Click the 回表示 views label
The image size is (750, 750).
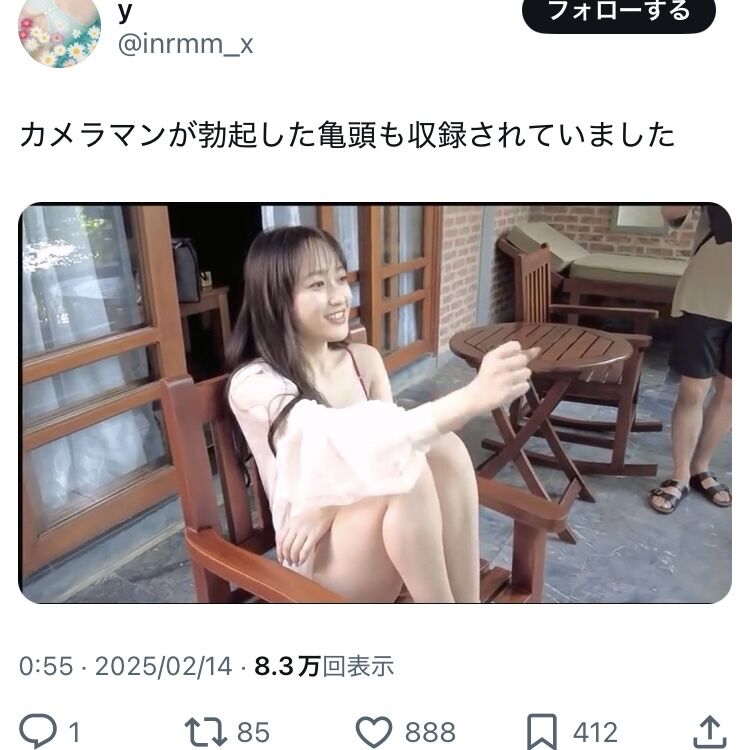[358, 666]
